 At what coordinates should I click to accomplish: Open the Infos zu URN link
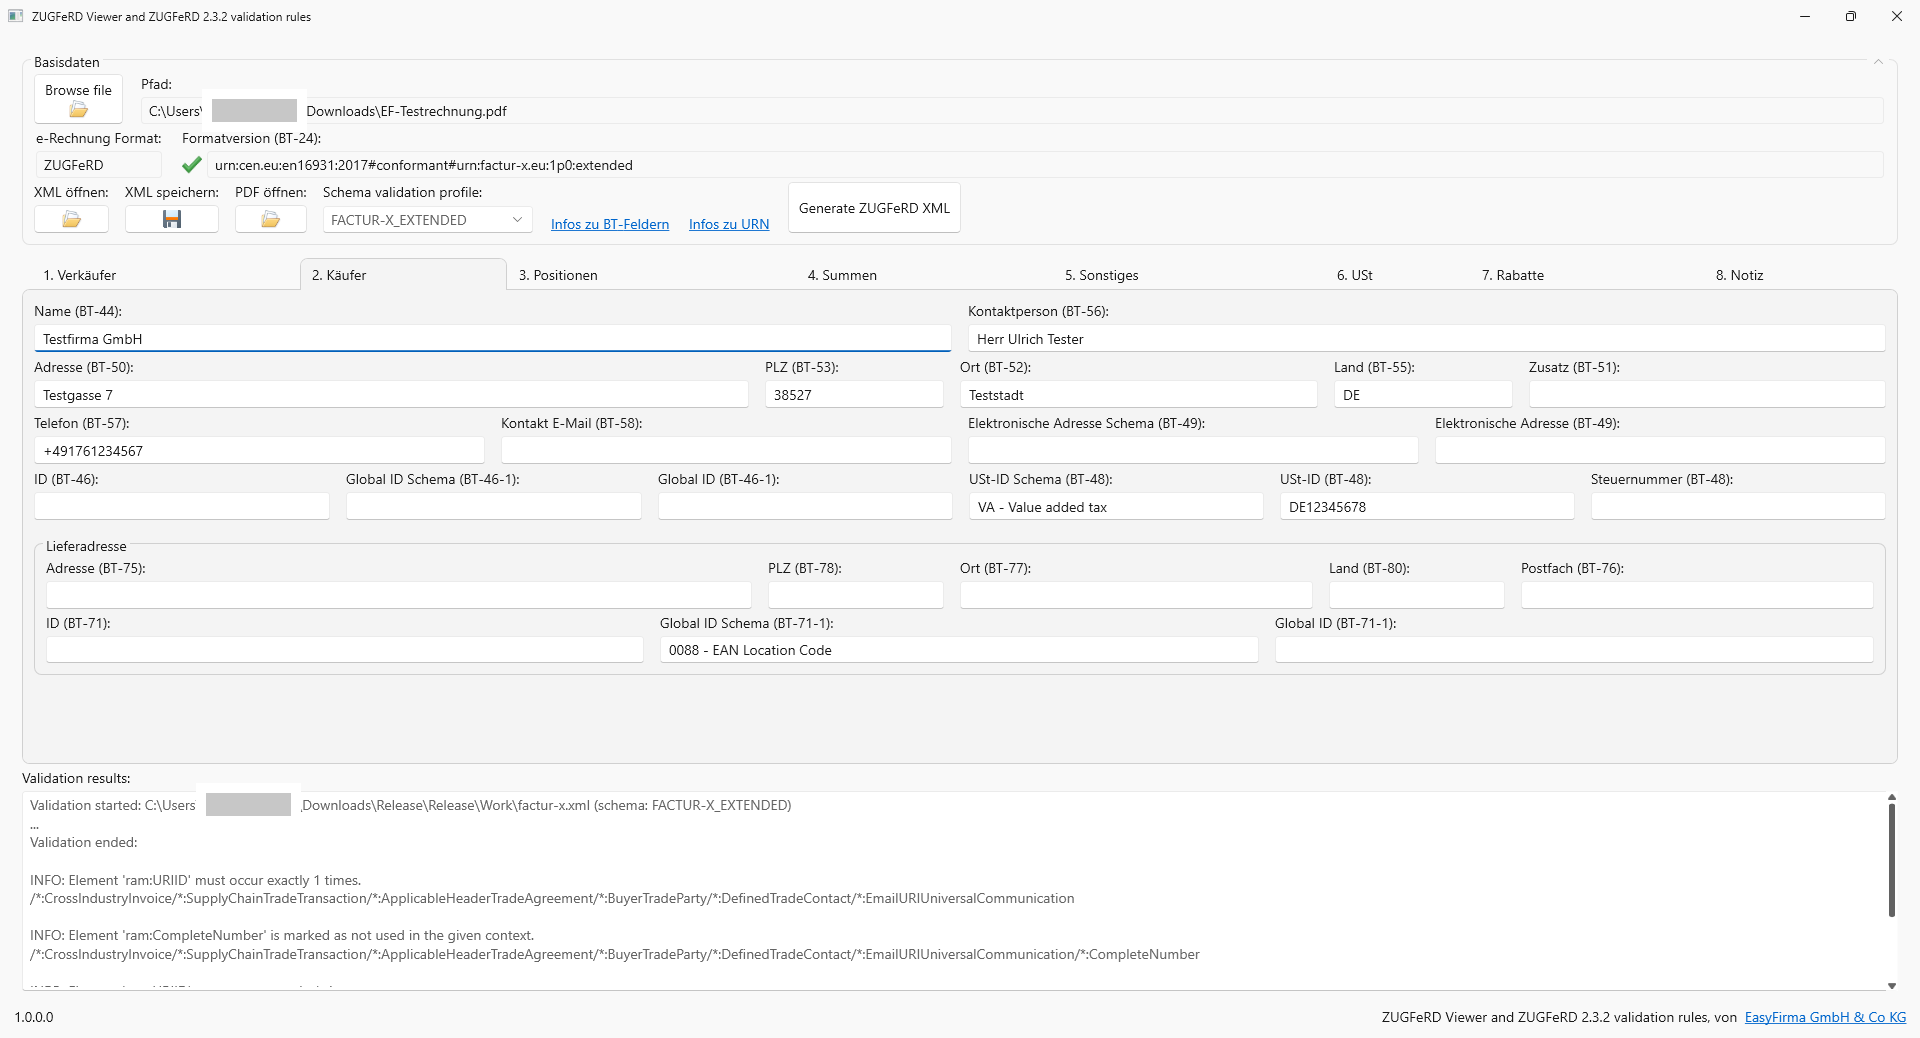click(x=729, y=224)
